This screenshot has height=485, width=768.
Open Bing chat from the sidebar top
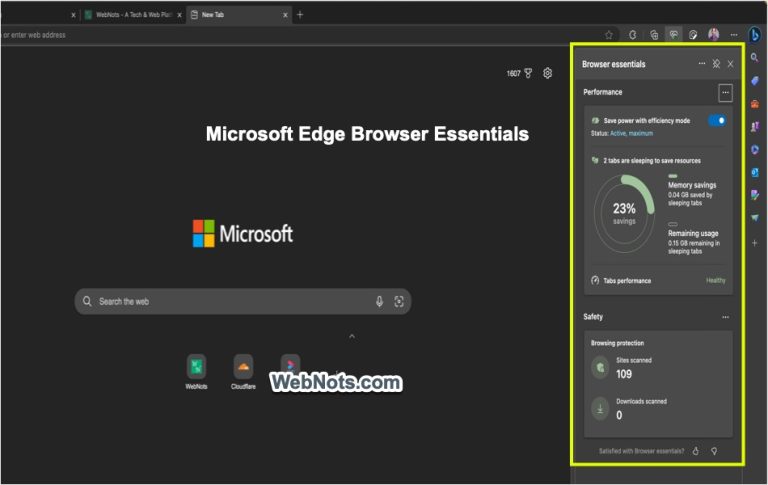point(755,35)
